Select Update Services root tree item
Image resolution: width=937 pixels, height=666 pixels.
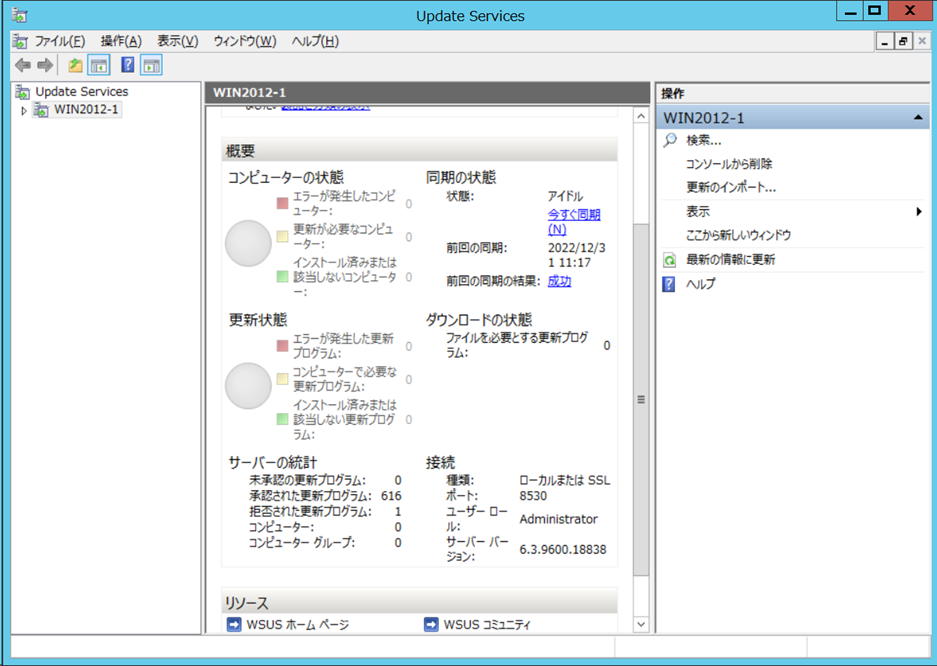(81, 91)
